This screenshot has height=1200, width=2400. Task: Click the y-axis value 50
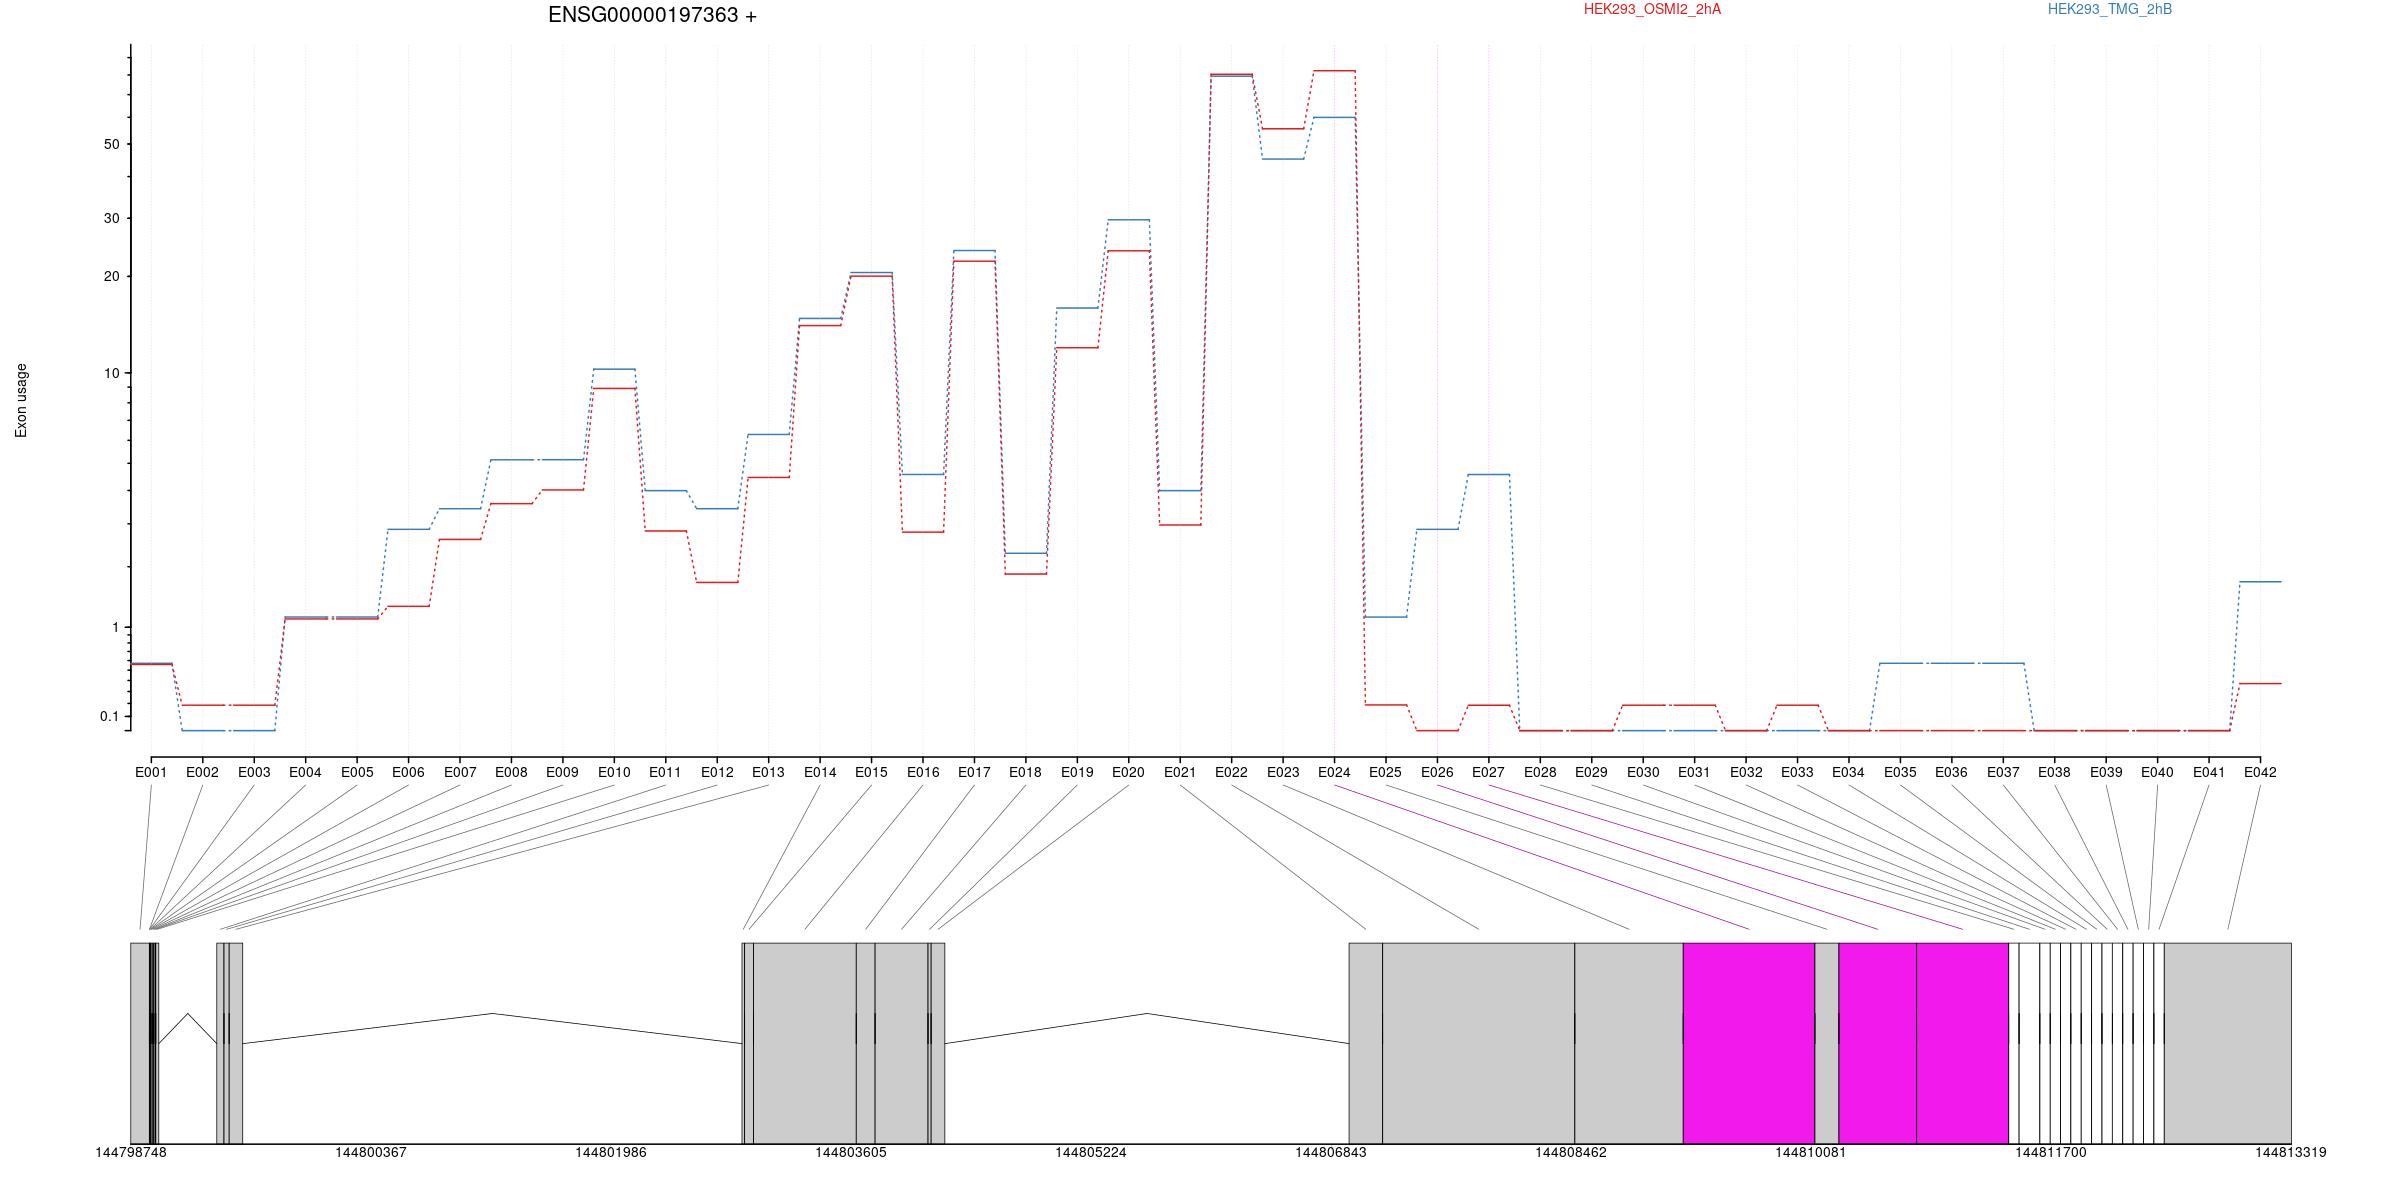[x=111, y=144]
